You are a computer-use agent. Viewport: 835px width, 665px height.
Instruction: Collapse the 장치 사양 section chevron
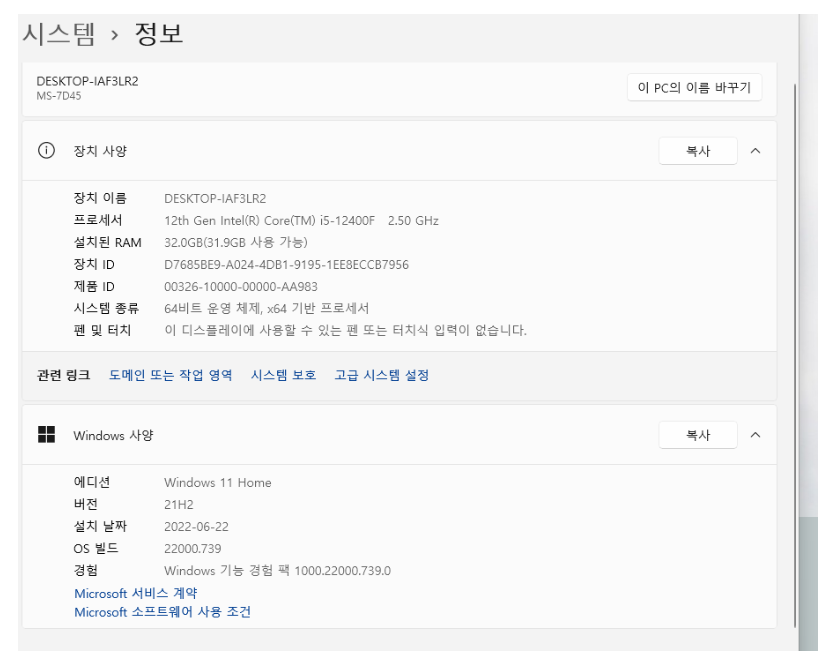pos(755,151)
